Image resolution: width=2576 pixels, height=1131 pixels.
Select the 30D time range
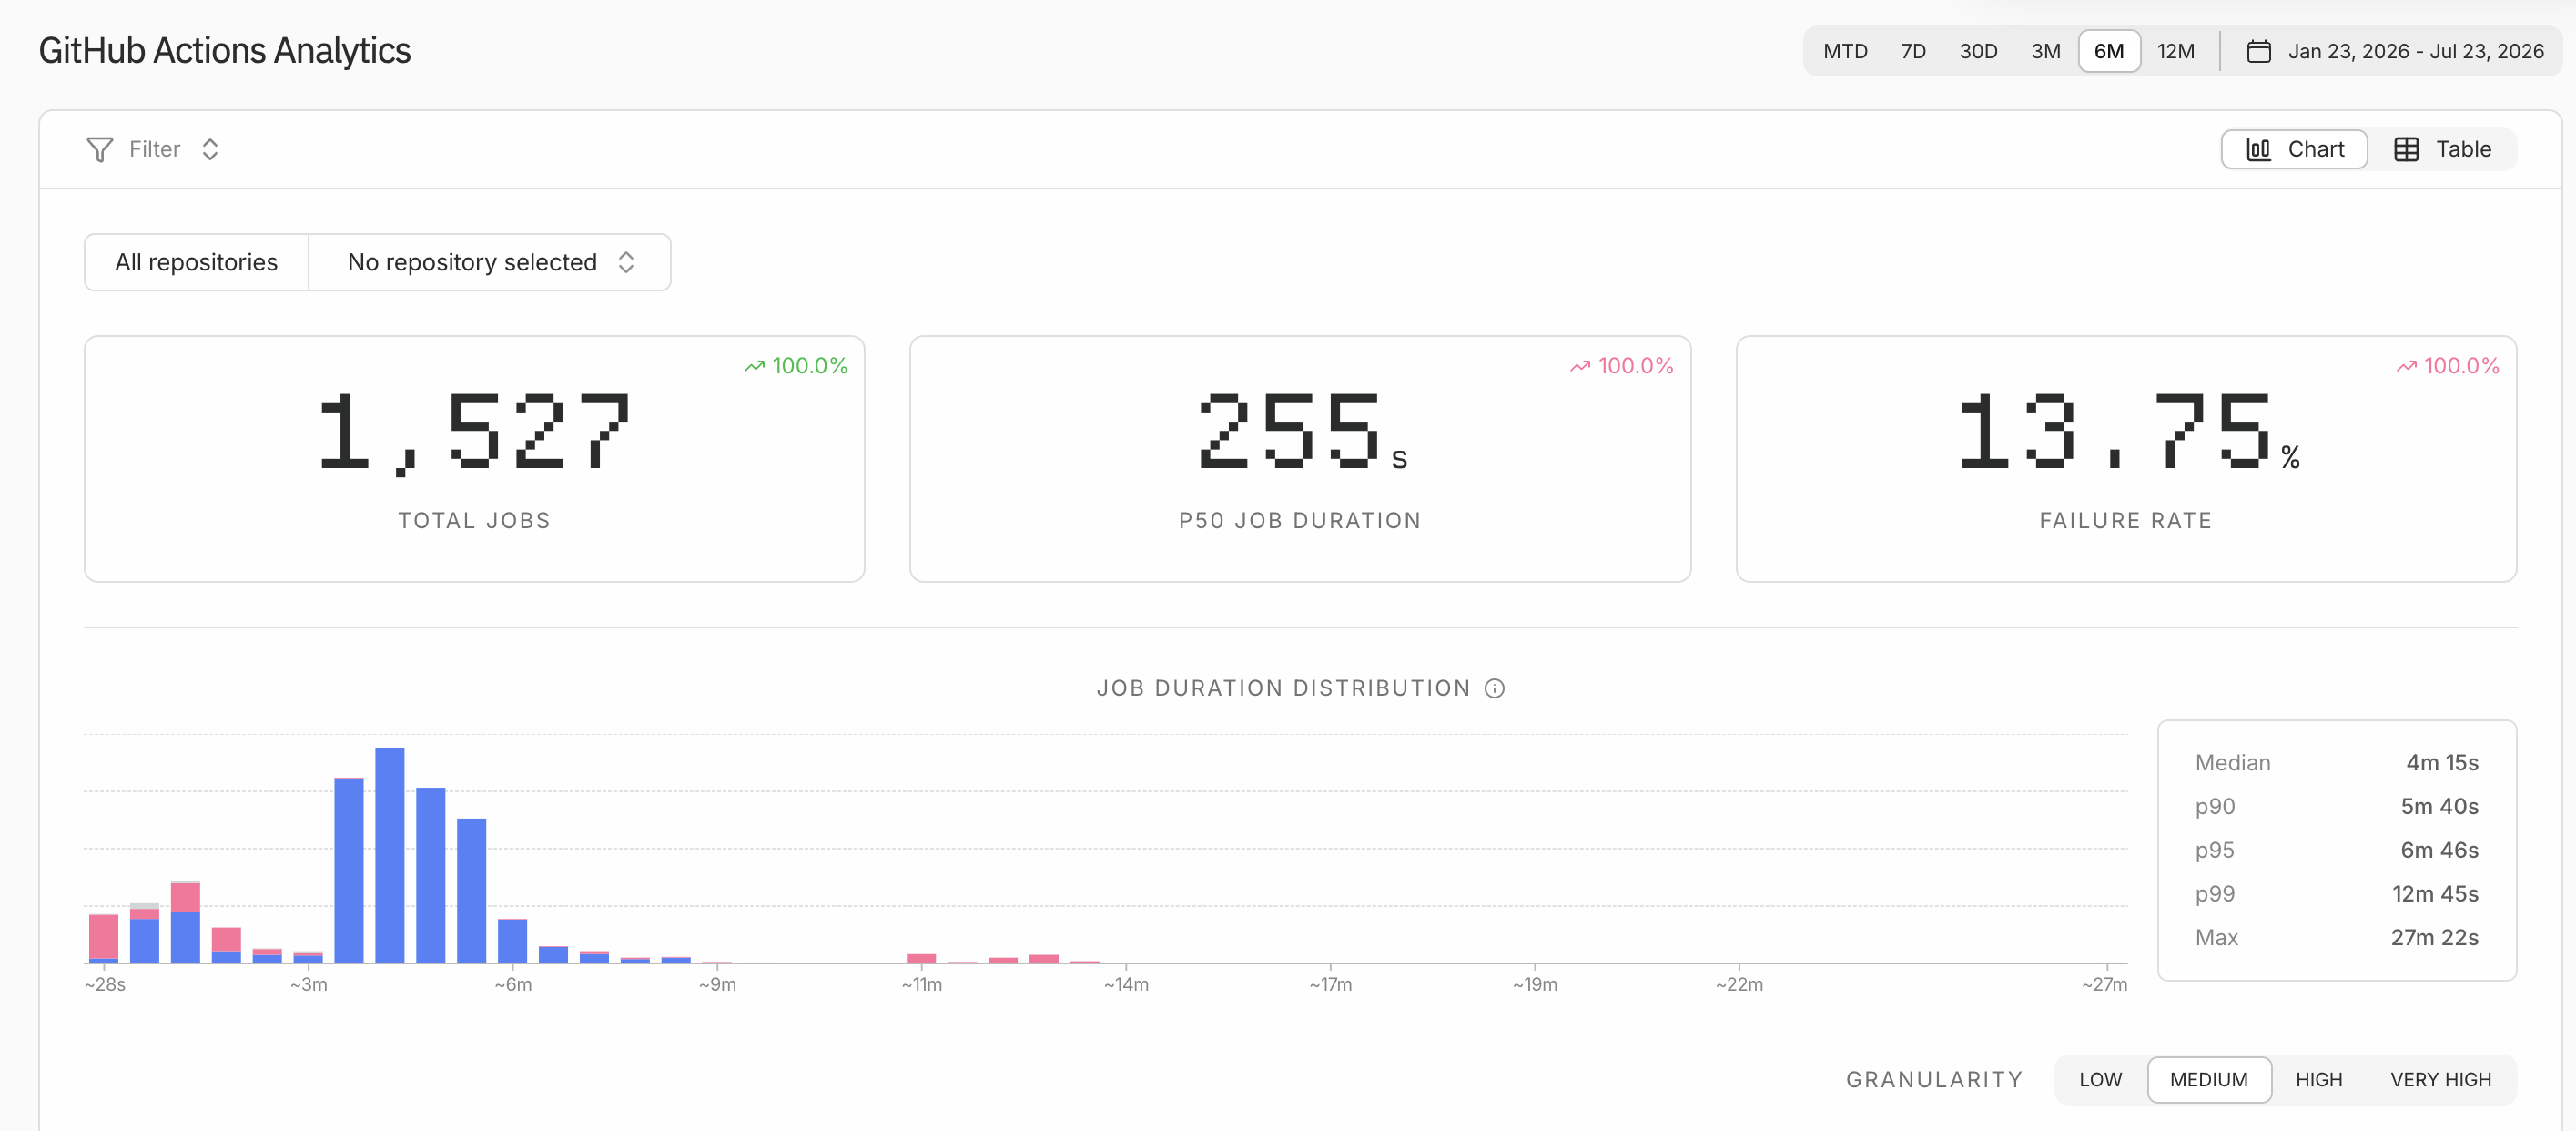1978,51
